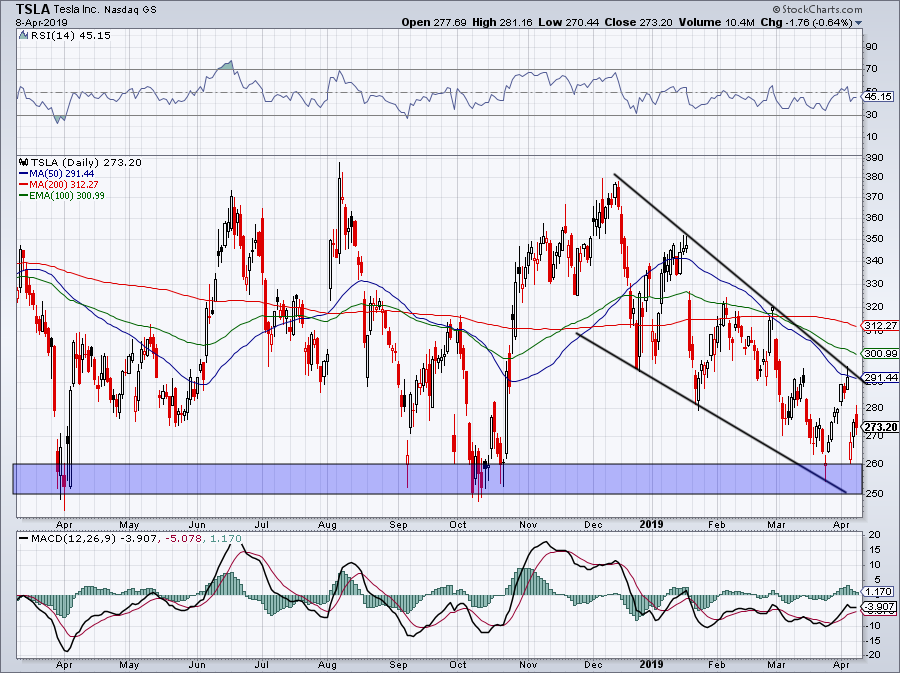Screen dimensions: 900x673
Task: Click the candlestick icon beside TSLA (Daily)
Action: (23, 162)
